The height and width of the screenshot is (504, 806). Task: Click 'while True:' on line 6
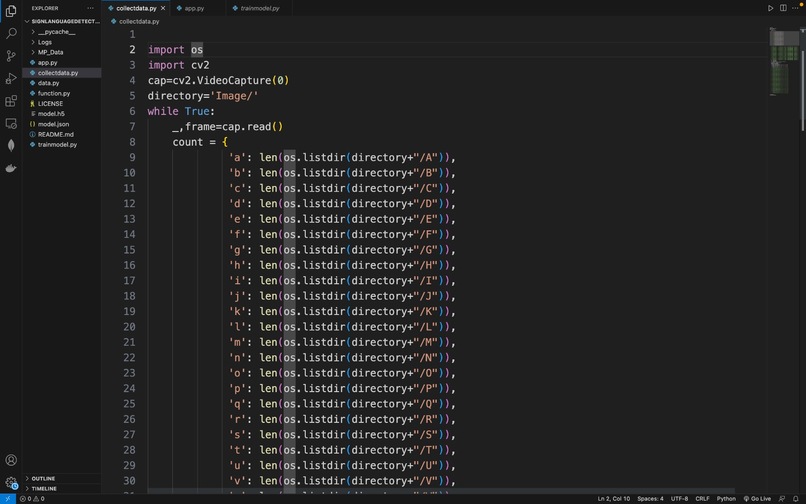point(181,111)
